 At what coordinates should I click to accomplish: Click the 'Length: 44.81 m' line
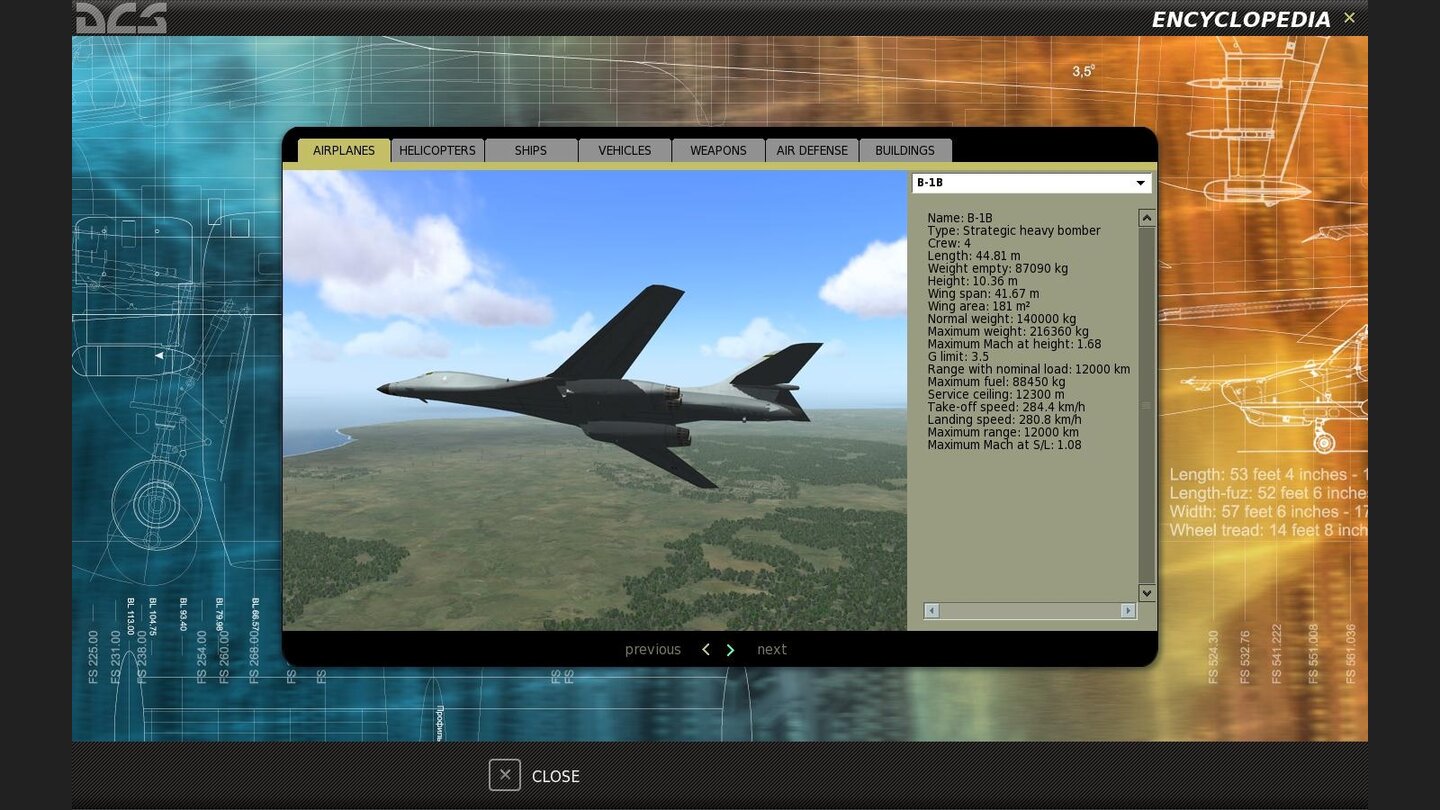click(974, 256)
